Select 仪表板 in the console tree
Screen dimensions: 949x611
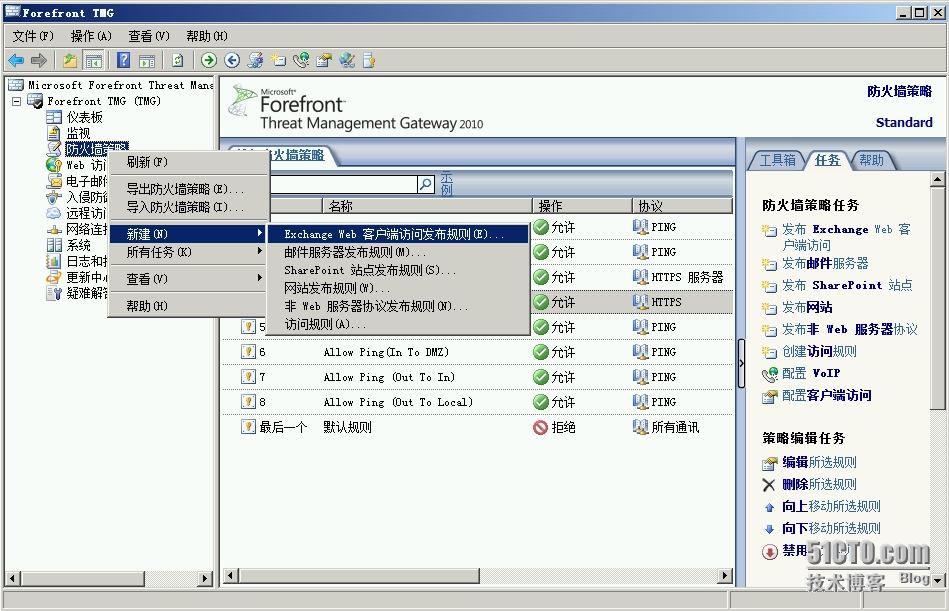coord(84,117)
